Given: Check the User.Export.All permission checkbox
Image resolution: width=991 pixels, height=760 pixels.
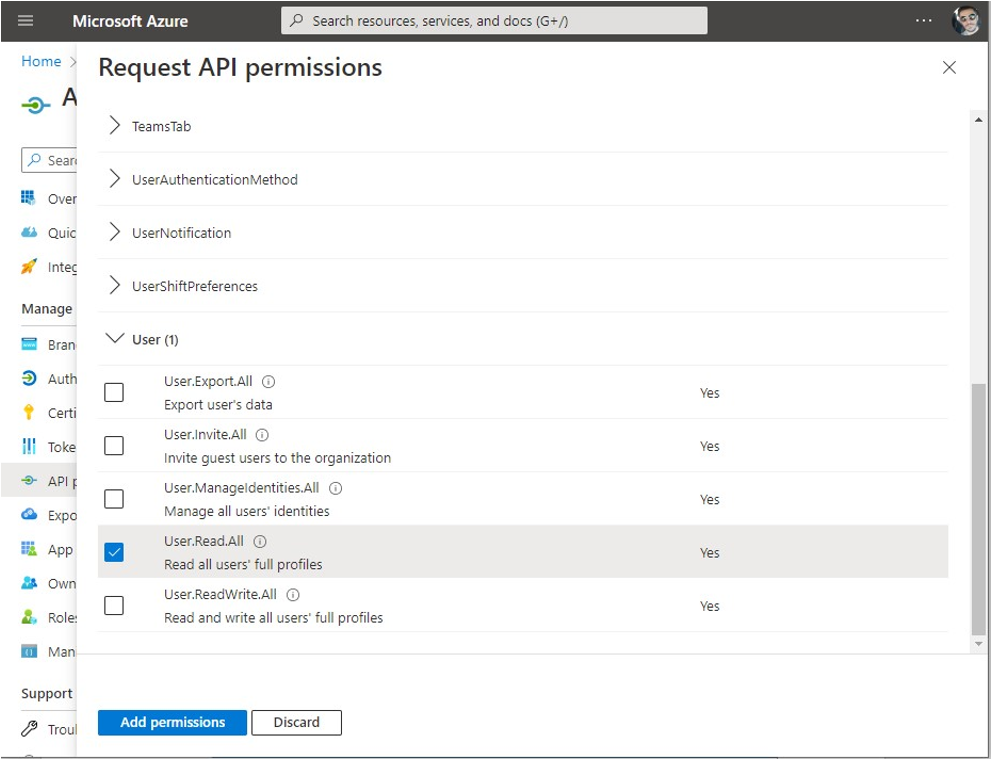Looking at the screenshot, I should 114,392.
